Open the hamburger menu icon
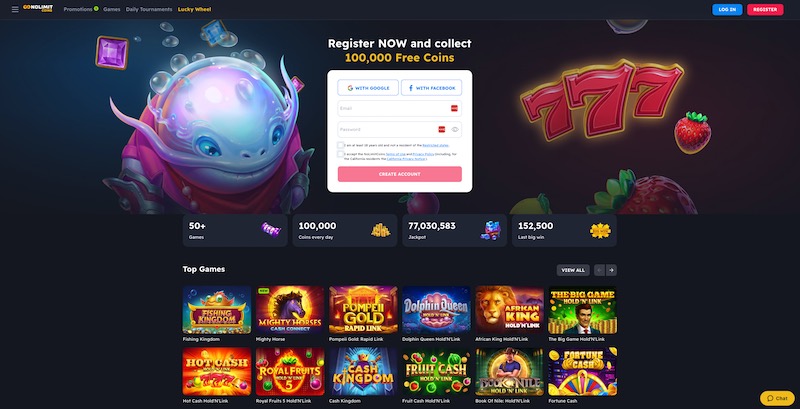This screenshot has width=800, height=409. click(x=15, y=9)
